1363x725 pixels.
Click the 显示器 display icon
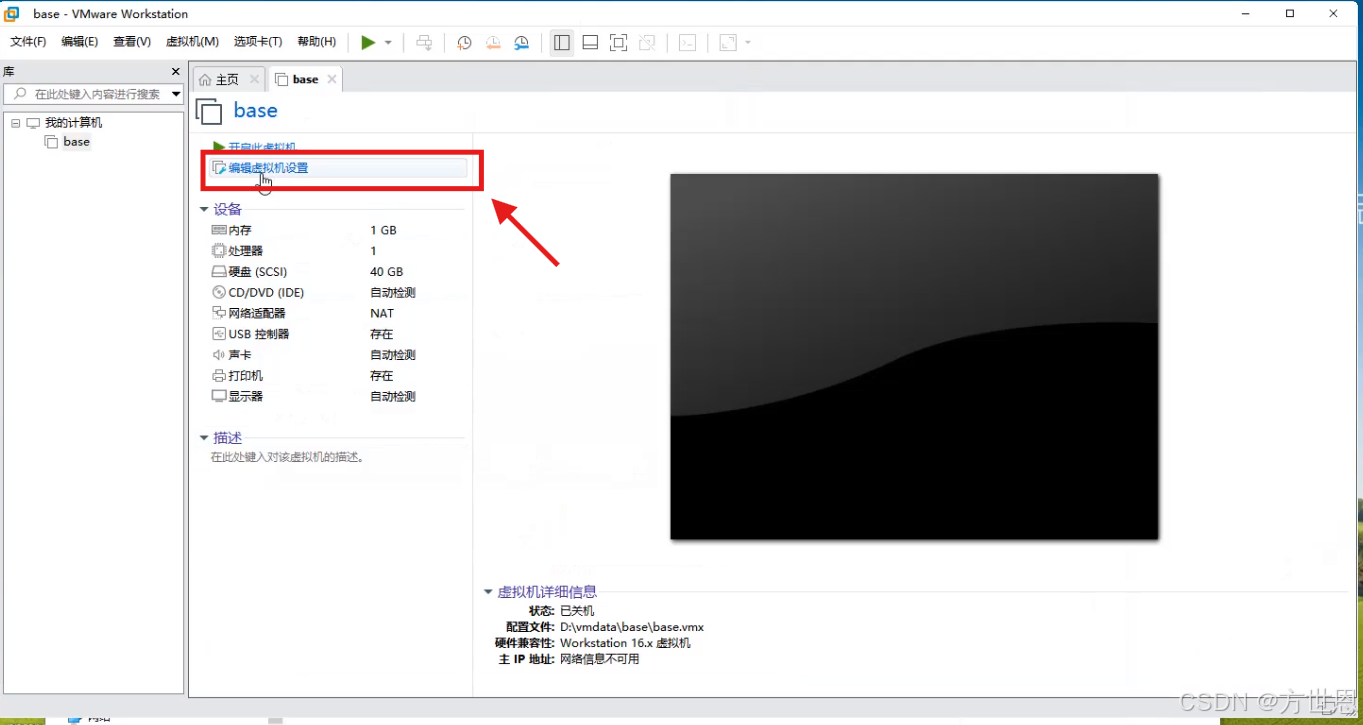click(219, 396)
